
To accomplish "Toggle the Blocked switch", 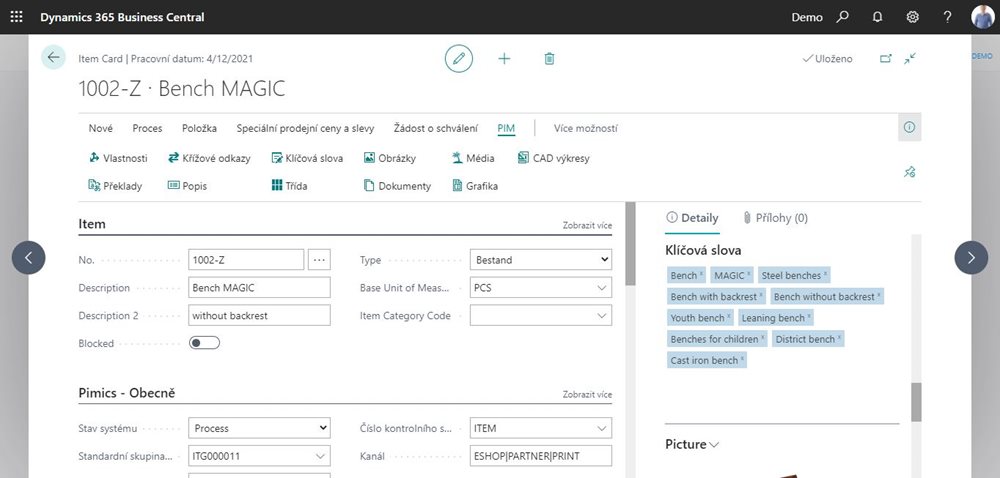I will [x=204, y=343].
